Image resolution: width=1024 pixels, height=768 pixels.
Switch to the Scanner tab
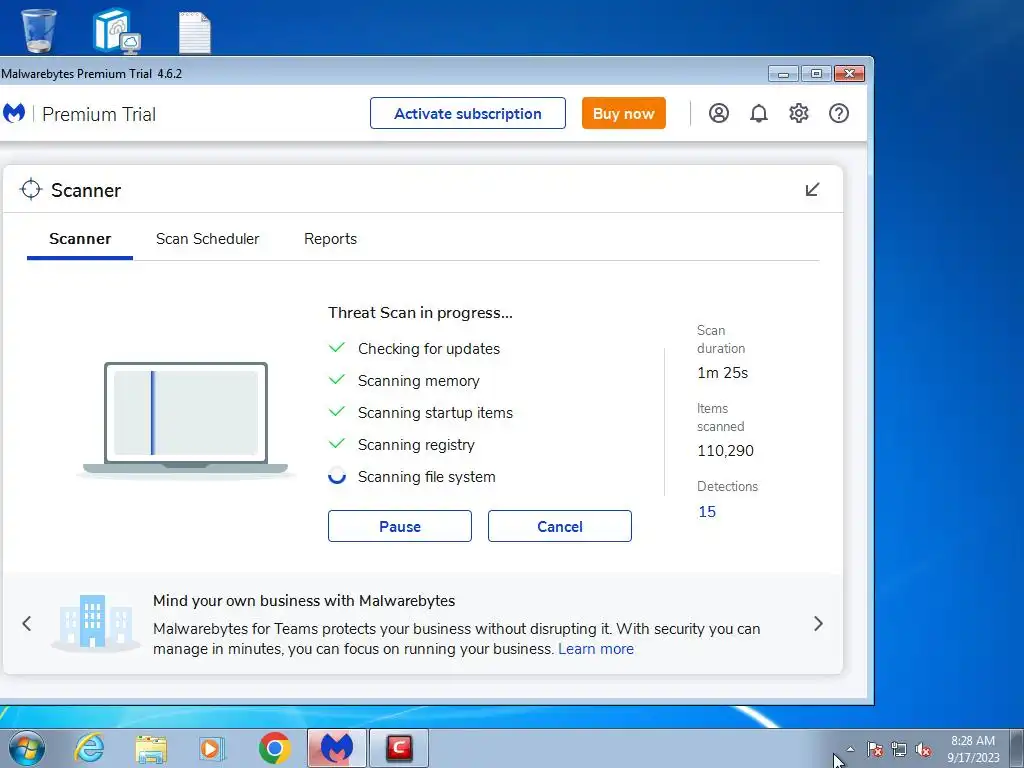click(80, 239)
